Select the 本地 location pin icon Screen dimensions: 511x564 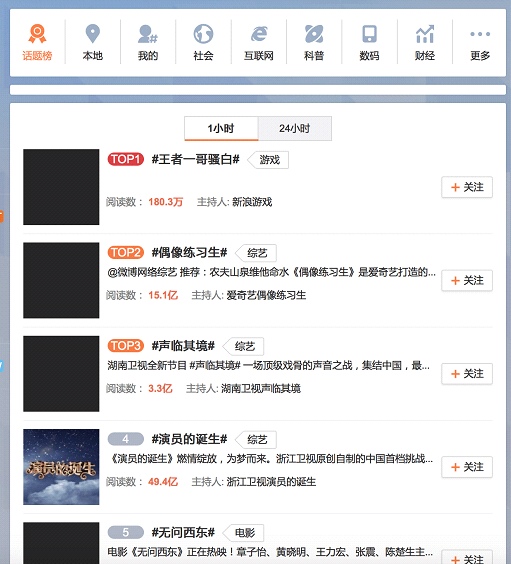[x=92, y=33]
